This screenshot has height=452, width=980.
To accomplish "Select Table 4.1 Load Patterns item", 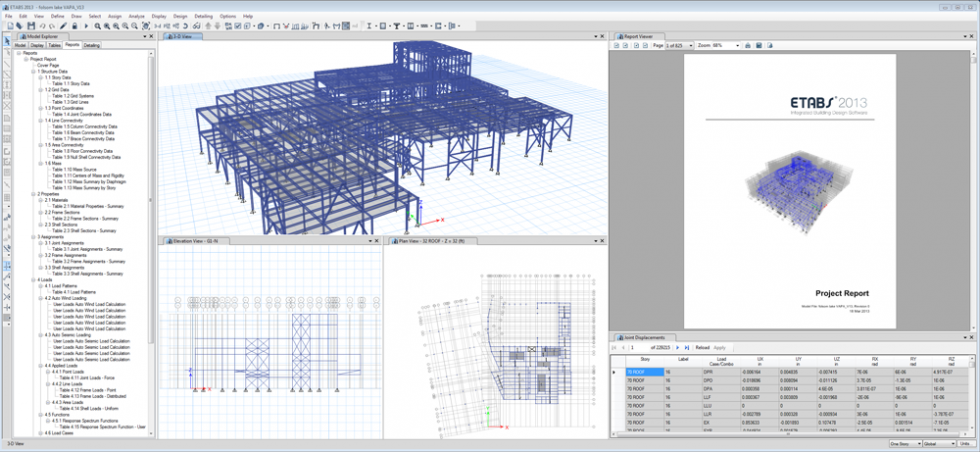I will 74,293.
